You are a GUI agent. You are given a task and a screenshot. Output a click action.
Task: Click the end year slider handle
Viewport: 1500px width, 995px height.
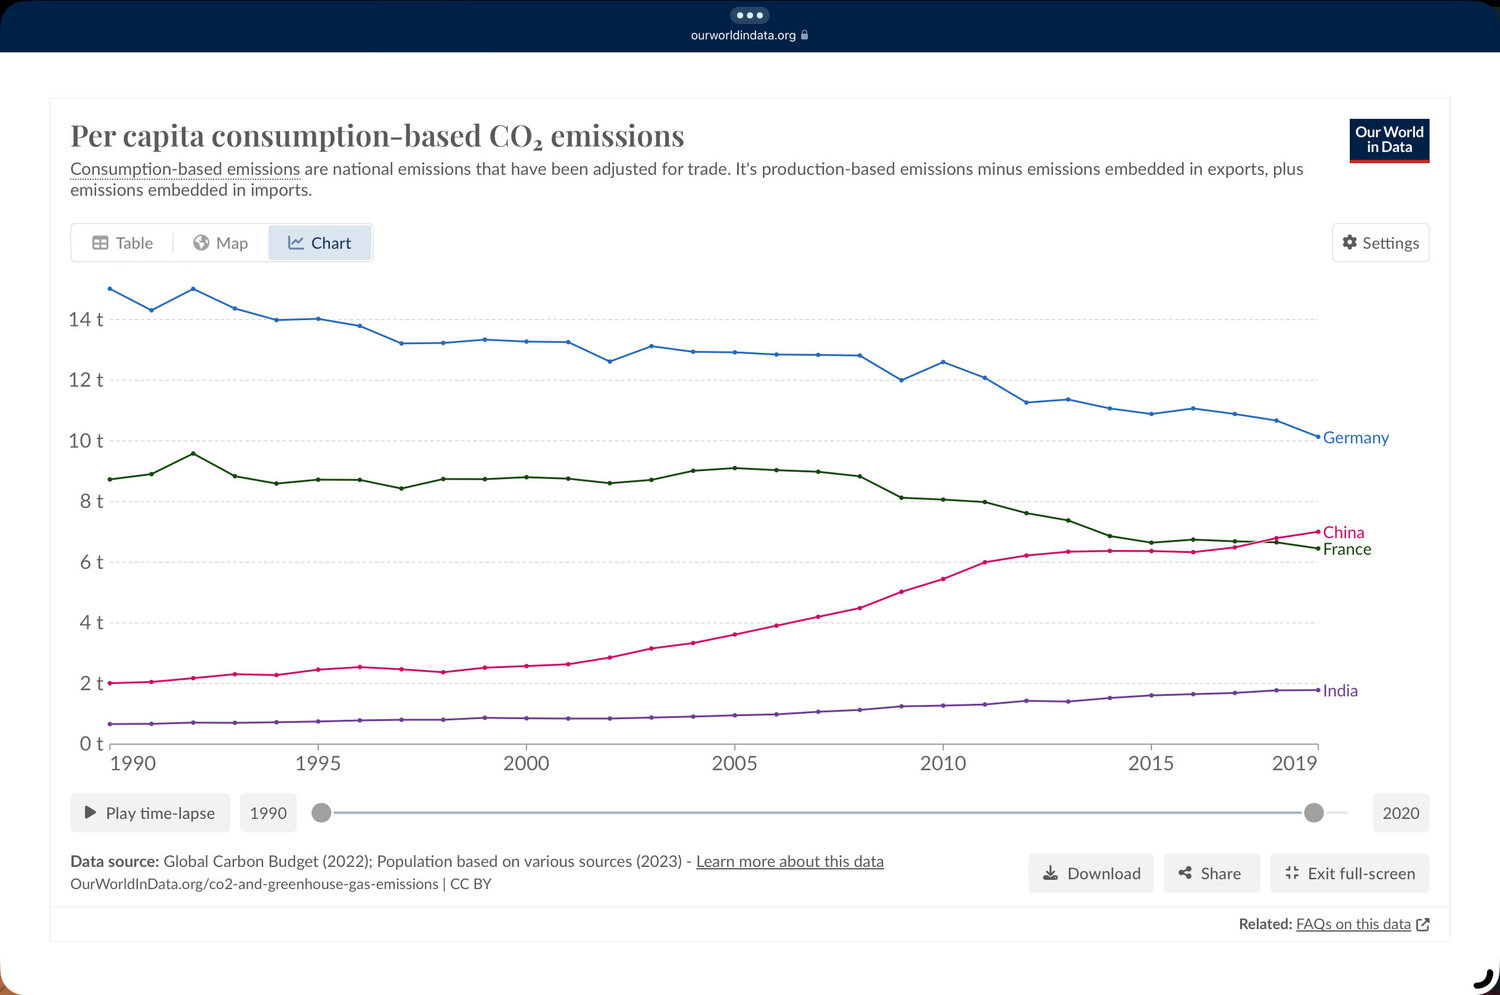[x=1314, y=813]
